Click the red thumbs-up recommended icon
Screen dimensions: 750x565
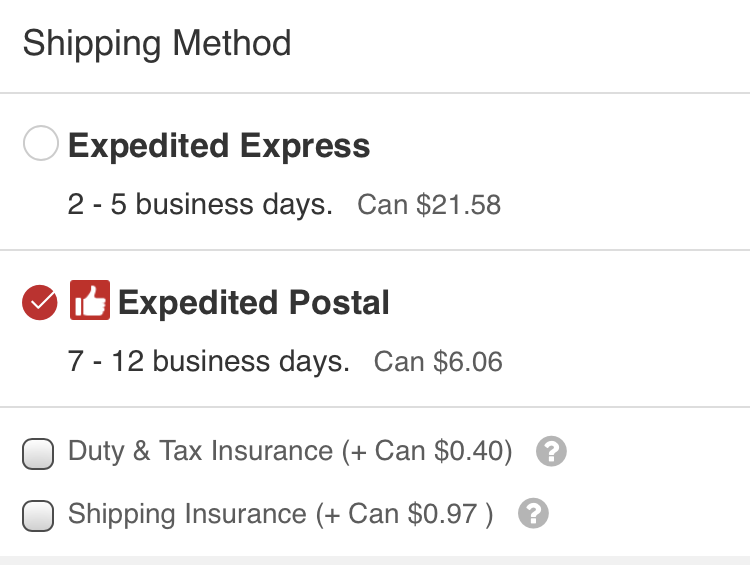click(x=89, y=301)
